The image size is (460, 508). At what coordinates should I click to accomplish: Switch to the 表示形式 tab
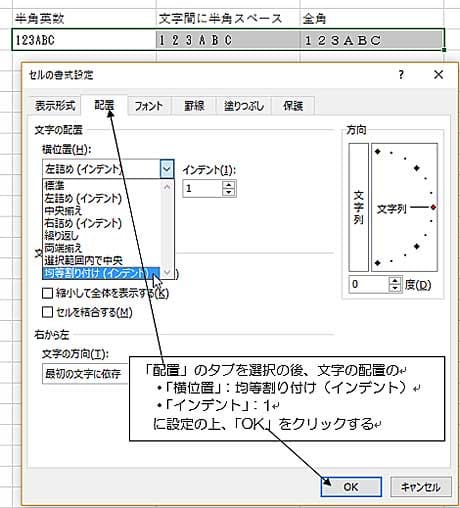55,106
